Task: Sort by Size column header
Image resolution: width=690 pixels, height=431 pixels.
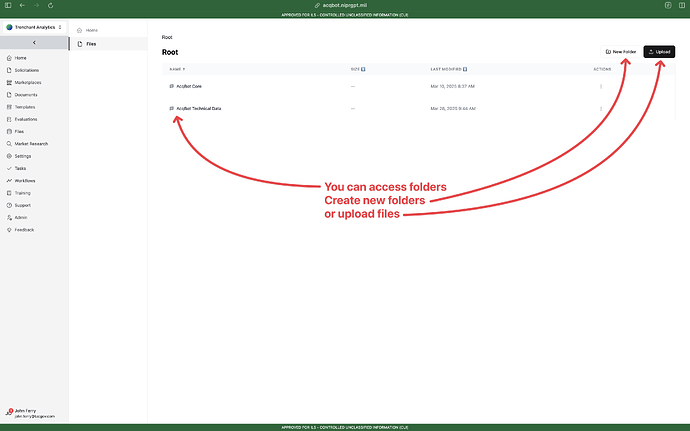Action: click(x=358, y=70)
